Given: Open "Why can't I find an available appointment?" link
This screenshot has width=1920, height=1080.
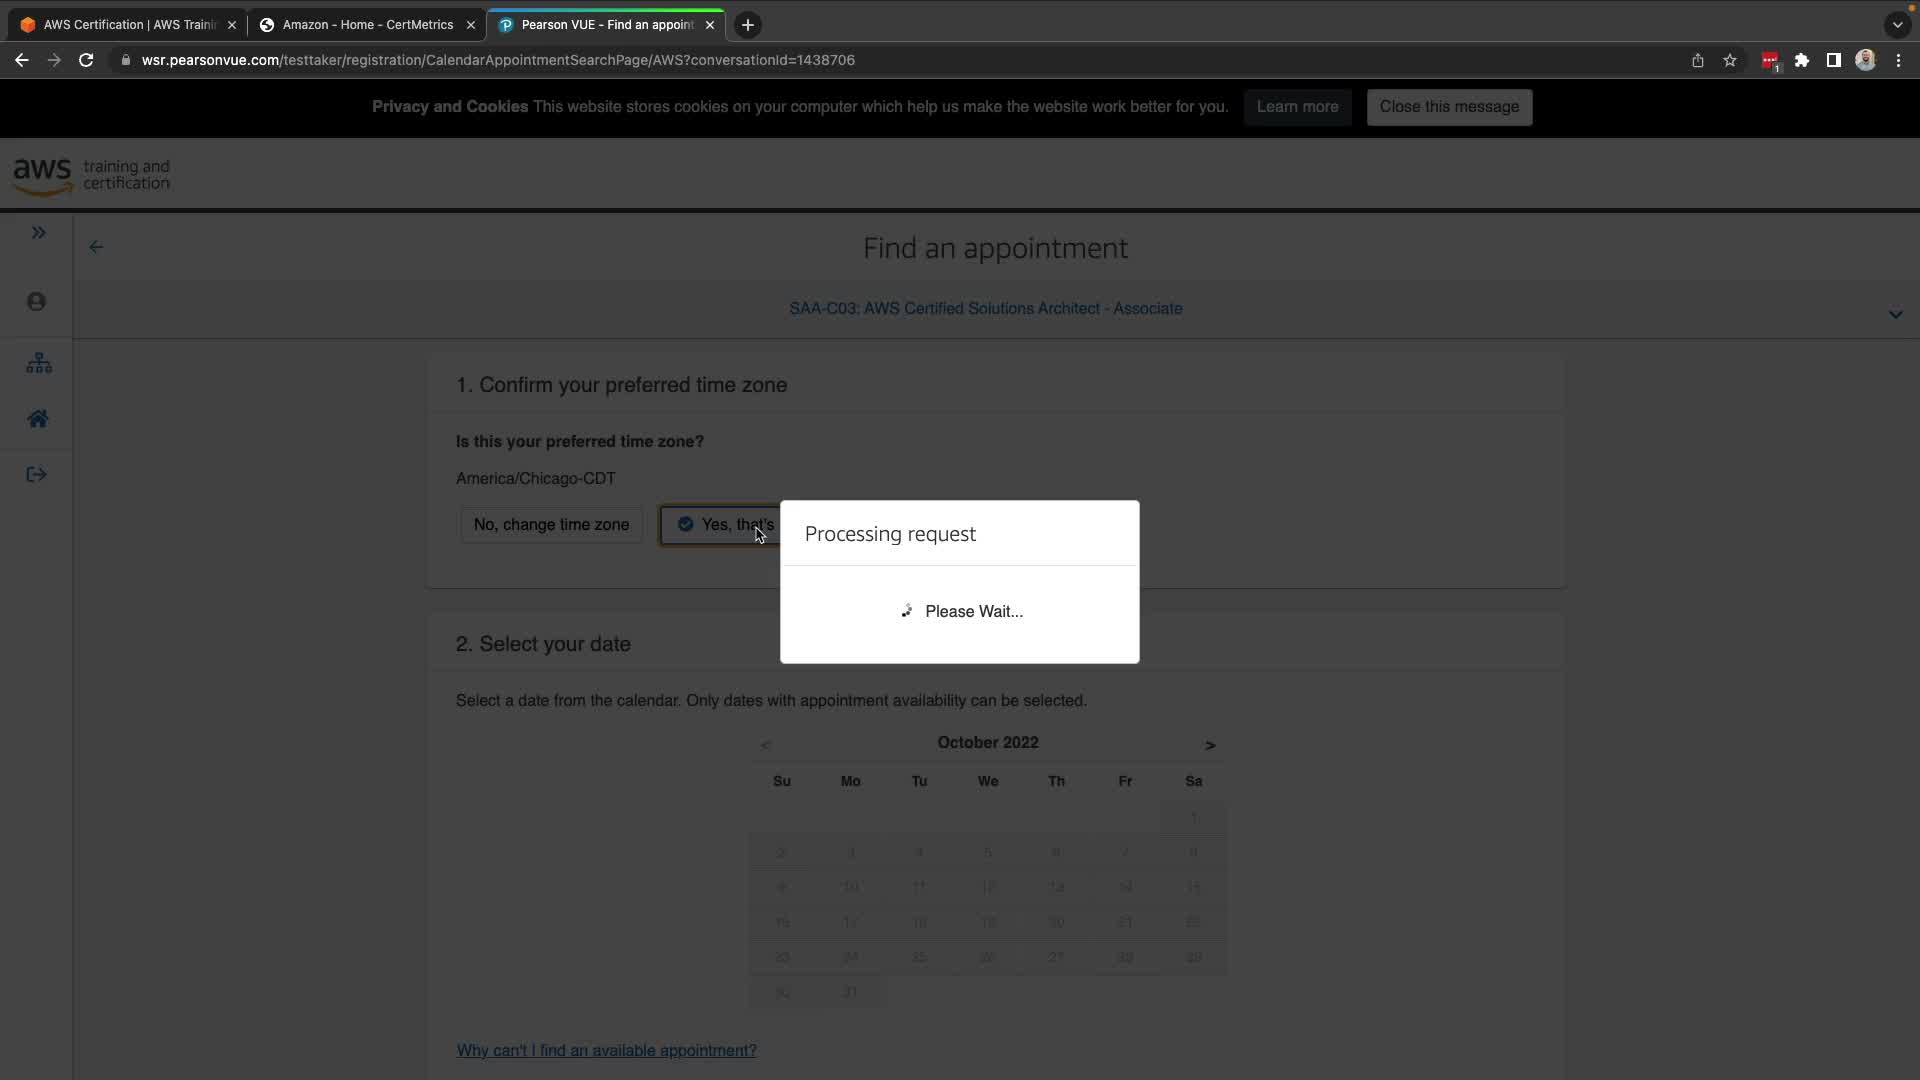Looking at the screenshot, I should coord(606,1050).
